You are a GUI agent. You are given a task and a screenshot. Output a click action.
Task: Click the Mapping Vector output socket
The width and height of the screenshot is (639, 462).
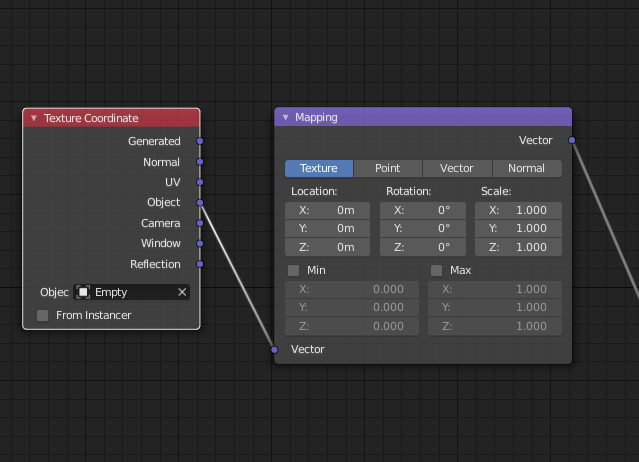[x=572, y=140]
